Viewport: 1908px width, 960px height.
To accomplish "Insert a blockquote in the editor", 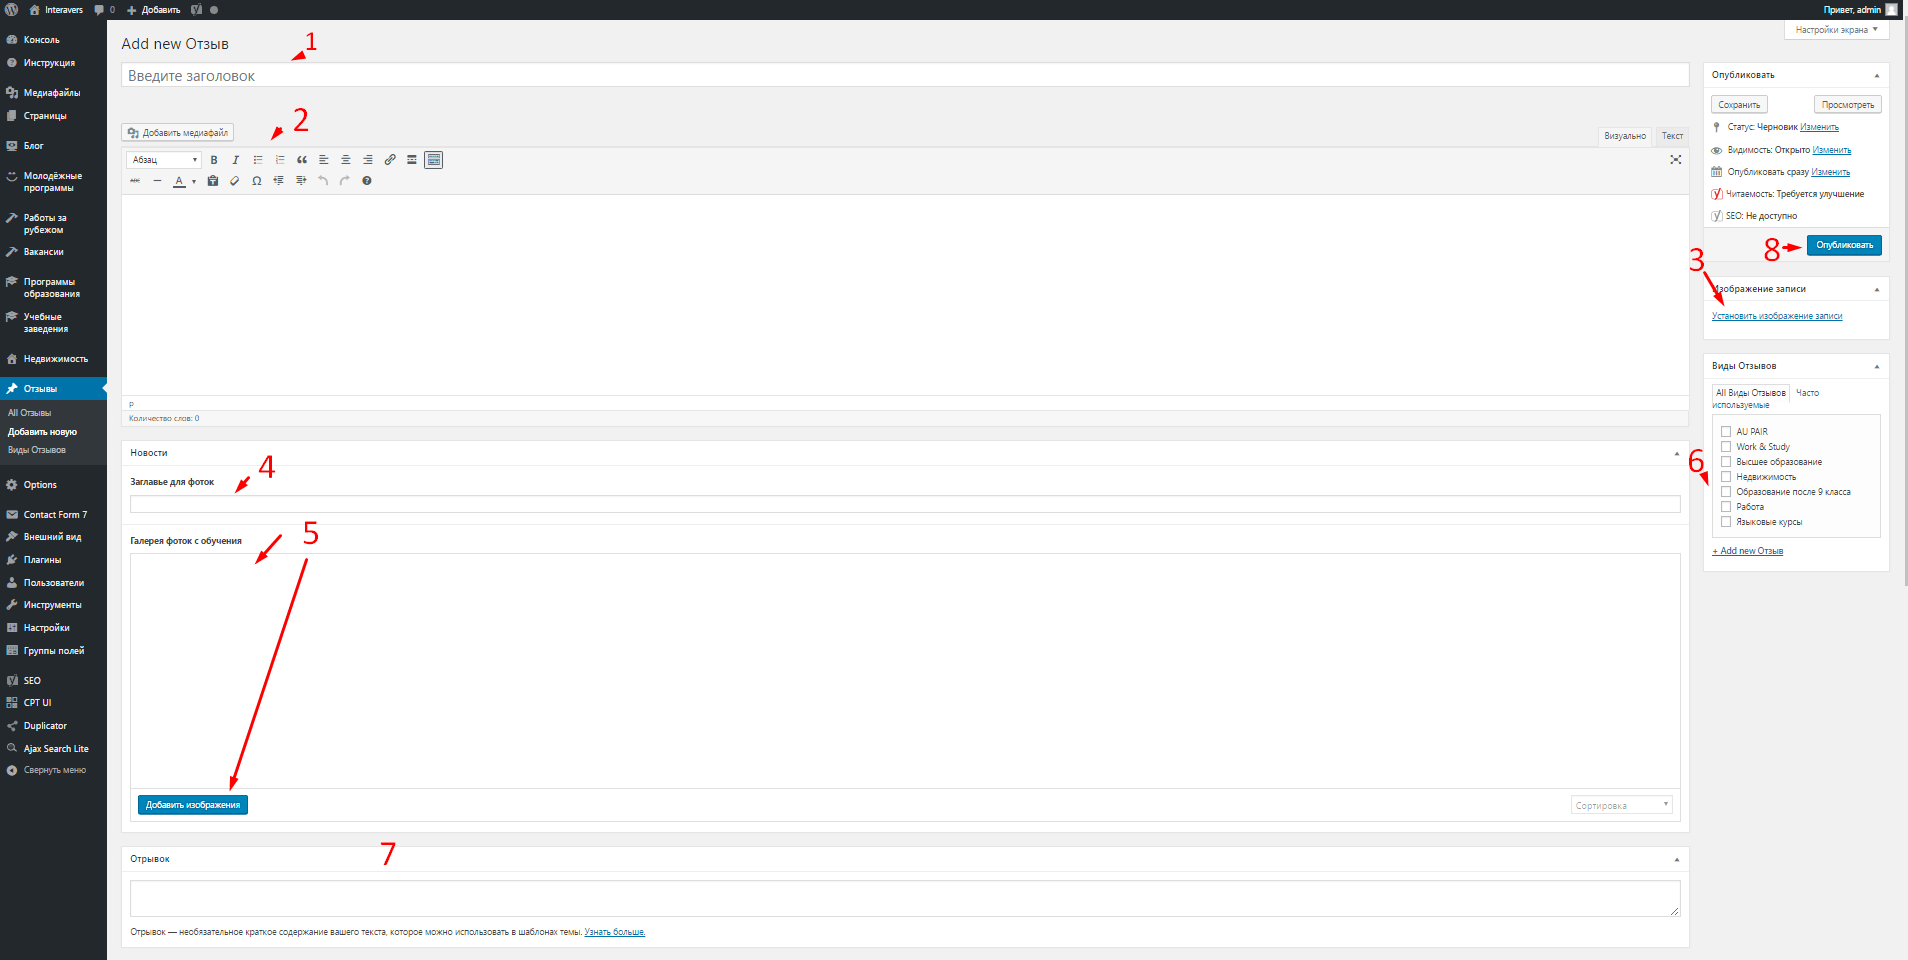I will pyautogui.click(x=302, y=160).
